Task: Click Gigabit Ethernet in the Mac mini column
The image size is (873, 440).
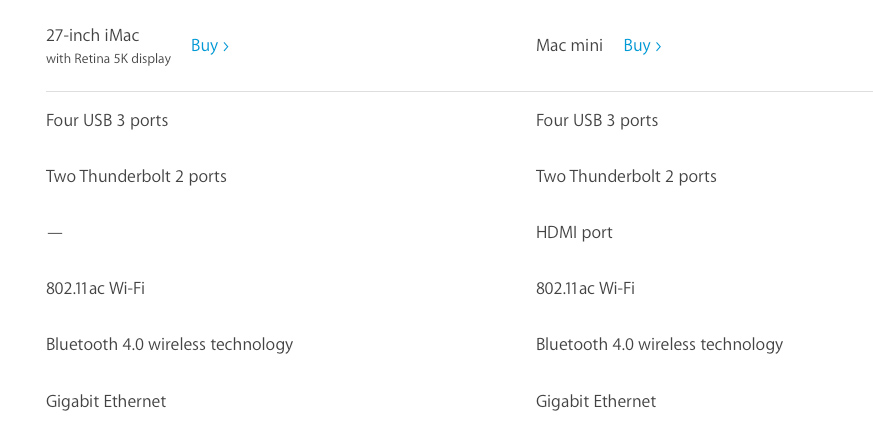Action: (596, 402)
